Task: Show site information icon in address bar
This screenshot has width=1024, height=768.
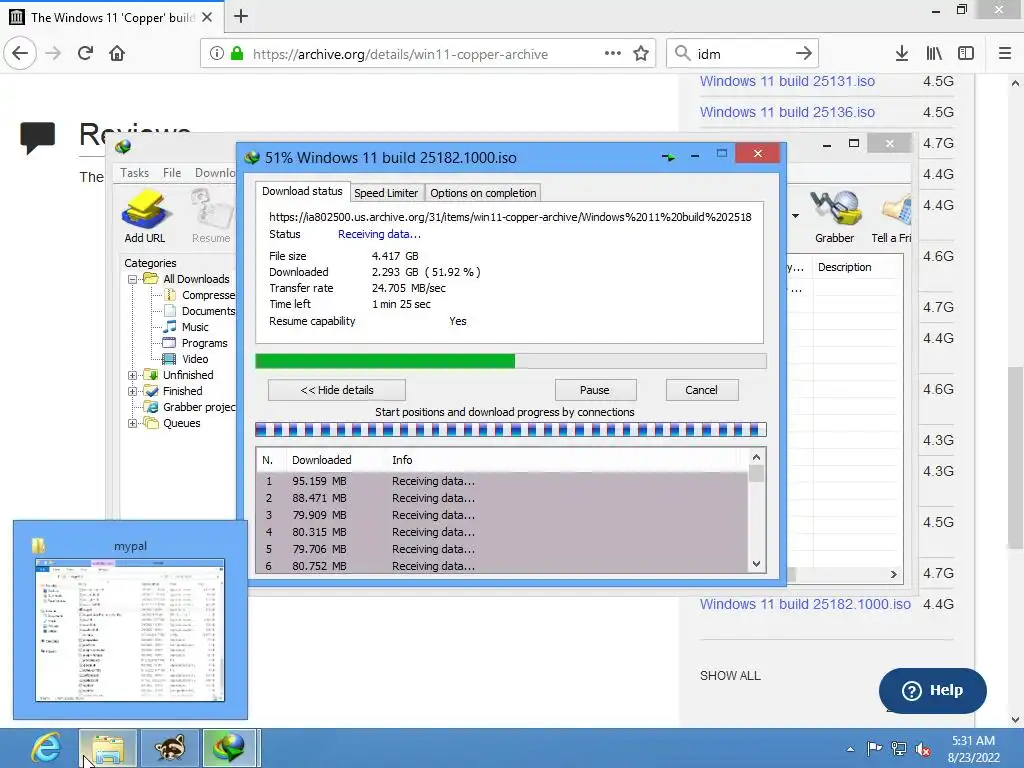Action: click(216, 54)
